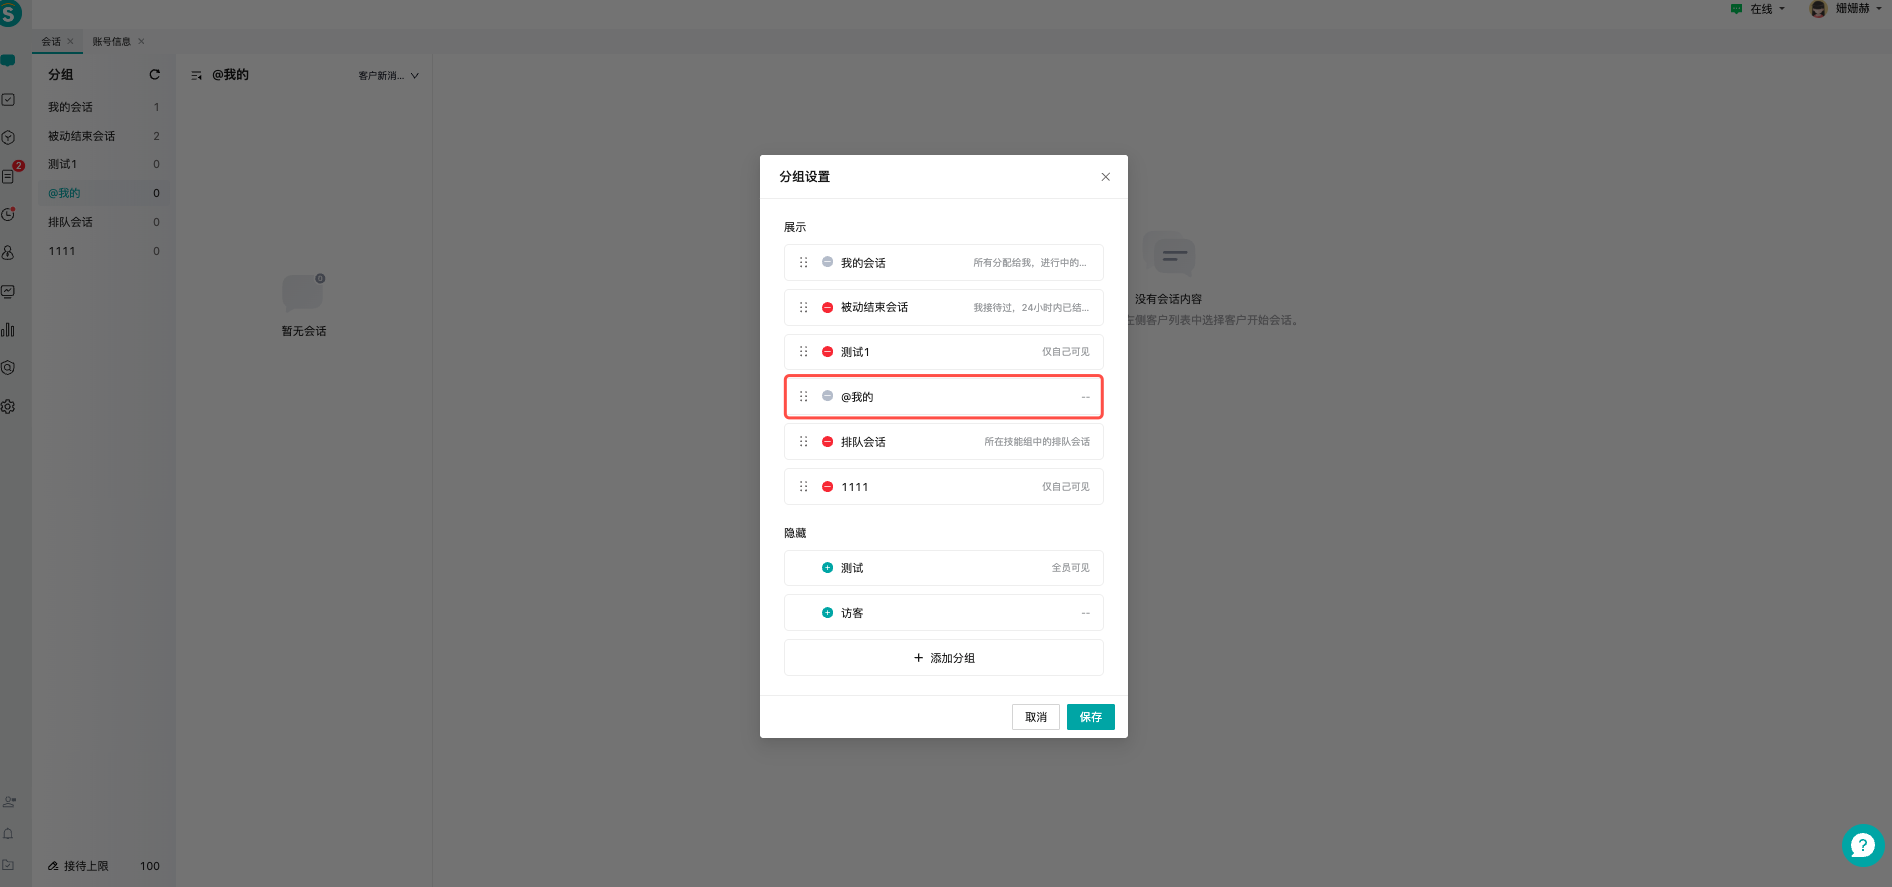Open the sidebar icon with red badge 2

tap(9, 175)
